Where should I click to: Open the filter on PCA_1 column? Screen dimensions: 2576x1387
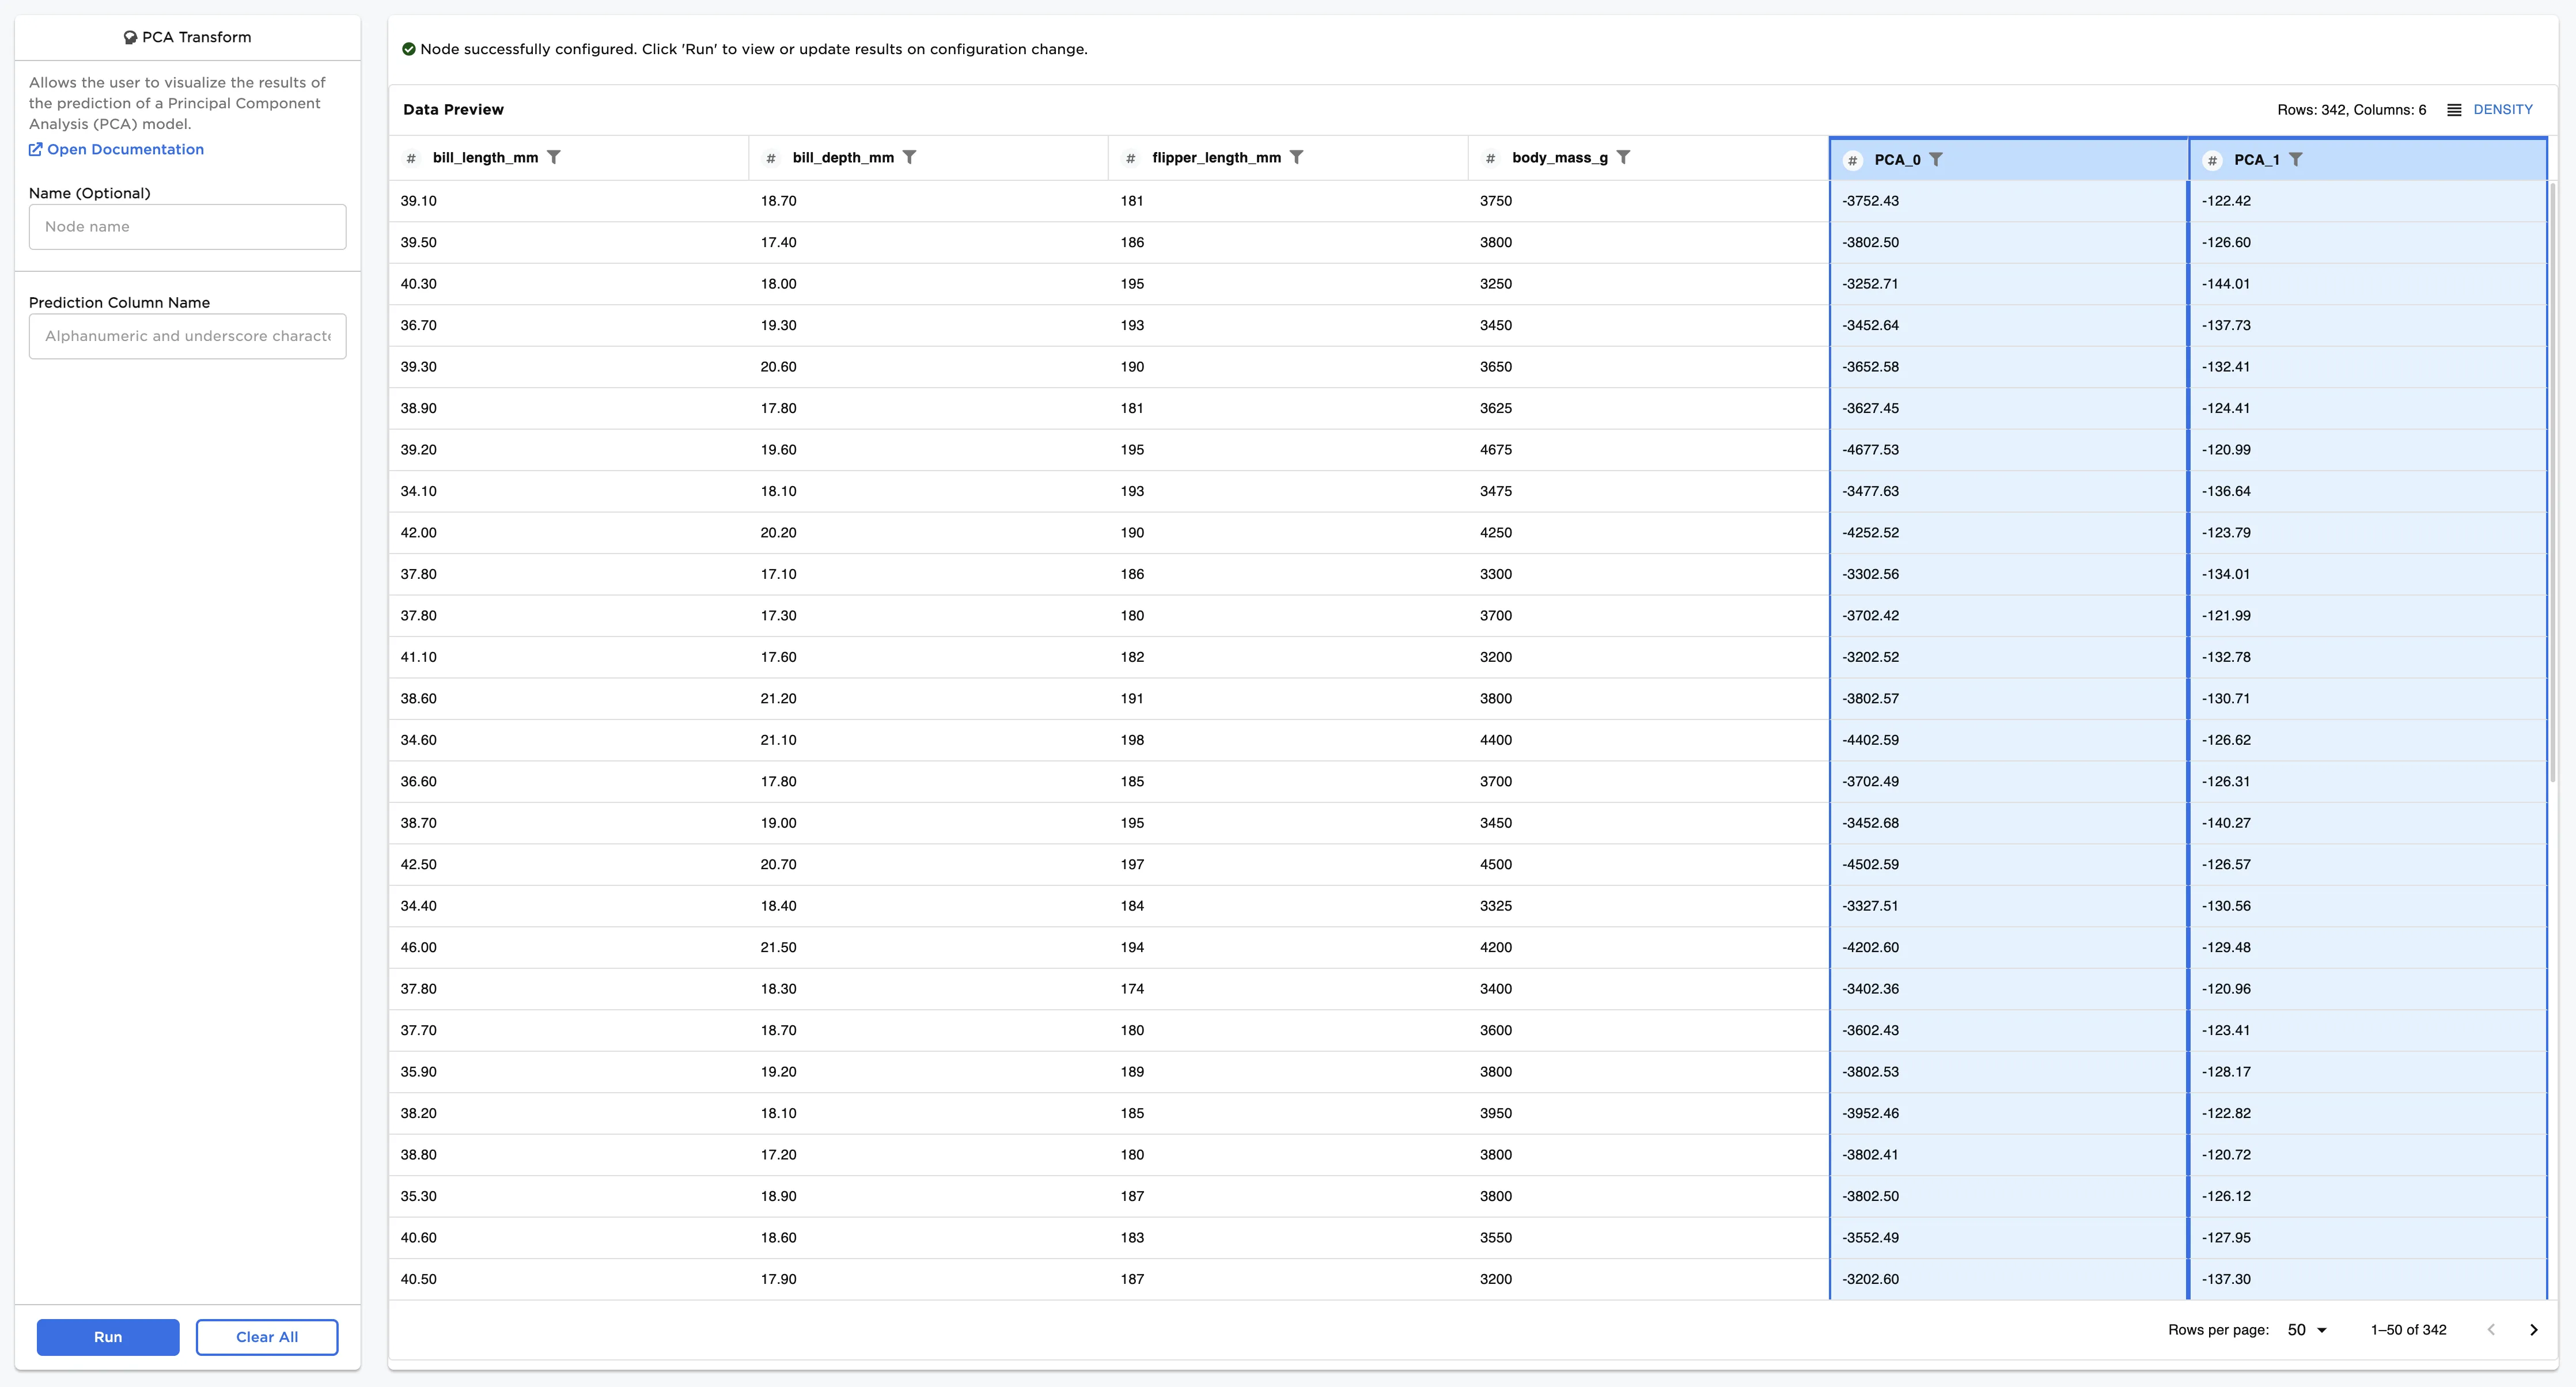coord(2297,159)
